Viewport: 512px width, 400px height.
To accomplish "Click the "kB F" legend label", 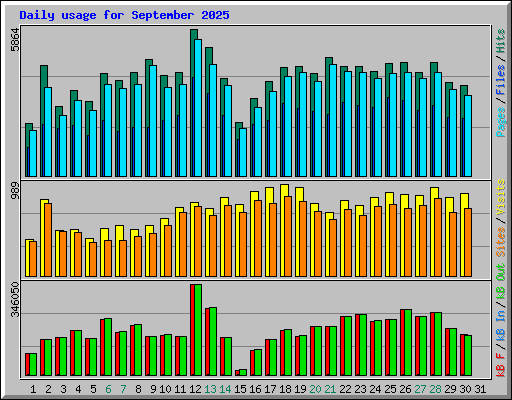I will (501, 365).
